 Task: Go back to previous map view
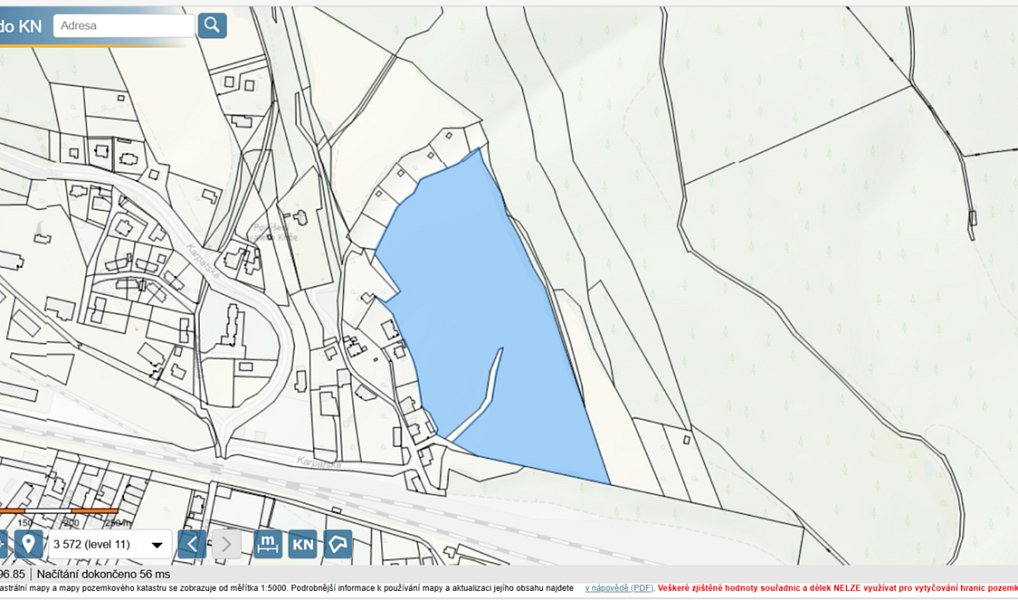click(x=192, y=544)
